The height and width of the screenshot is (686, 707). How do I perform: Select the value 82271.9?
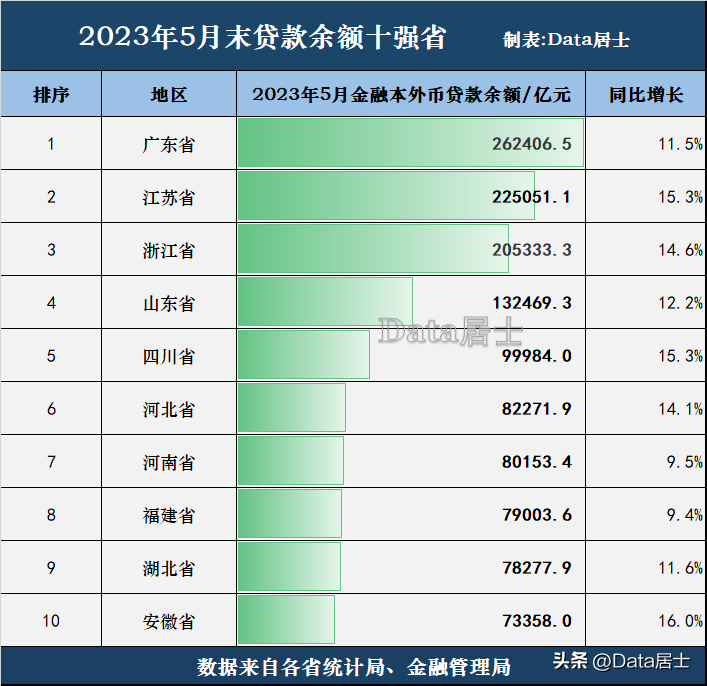pyautogui.click(x=537, y=409)
